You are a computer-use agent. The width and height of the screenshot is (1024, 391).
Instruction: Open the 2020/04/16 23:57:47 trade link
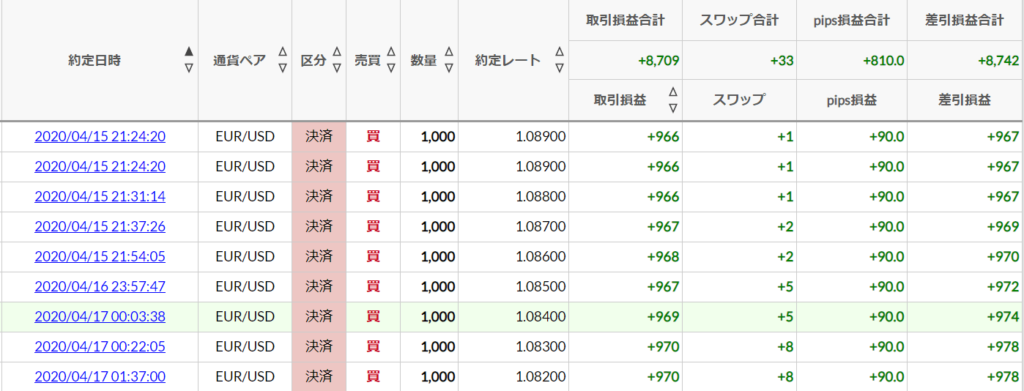pyautogui.click(x=100, y=287)
